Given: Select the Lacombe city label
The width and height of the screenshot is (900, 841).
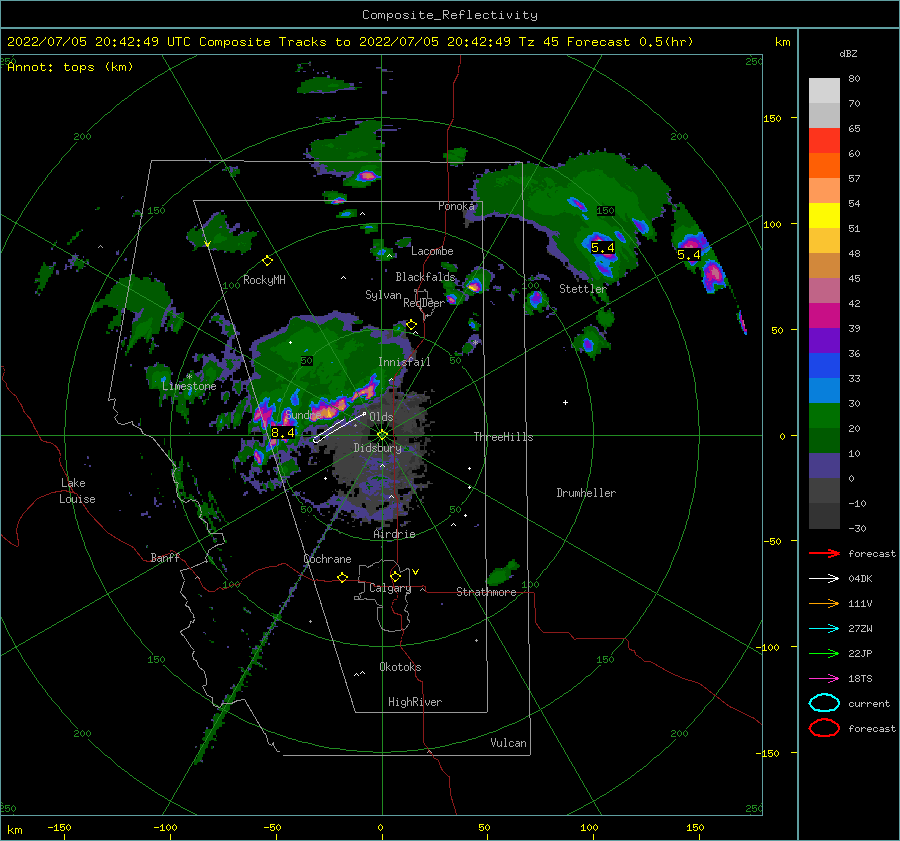Looking at the screenshot, I should 432,251.
